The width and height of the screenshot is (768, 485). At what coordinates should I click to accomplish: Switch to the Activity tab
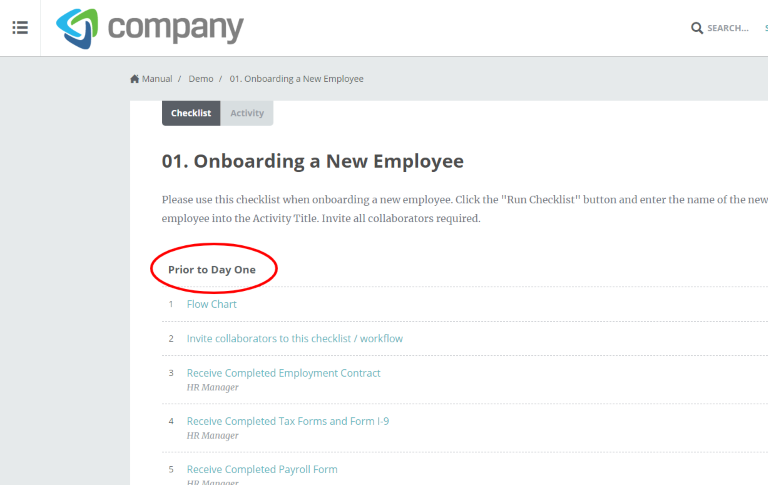[x=247, y=113]
